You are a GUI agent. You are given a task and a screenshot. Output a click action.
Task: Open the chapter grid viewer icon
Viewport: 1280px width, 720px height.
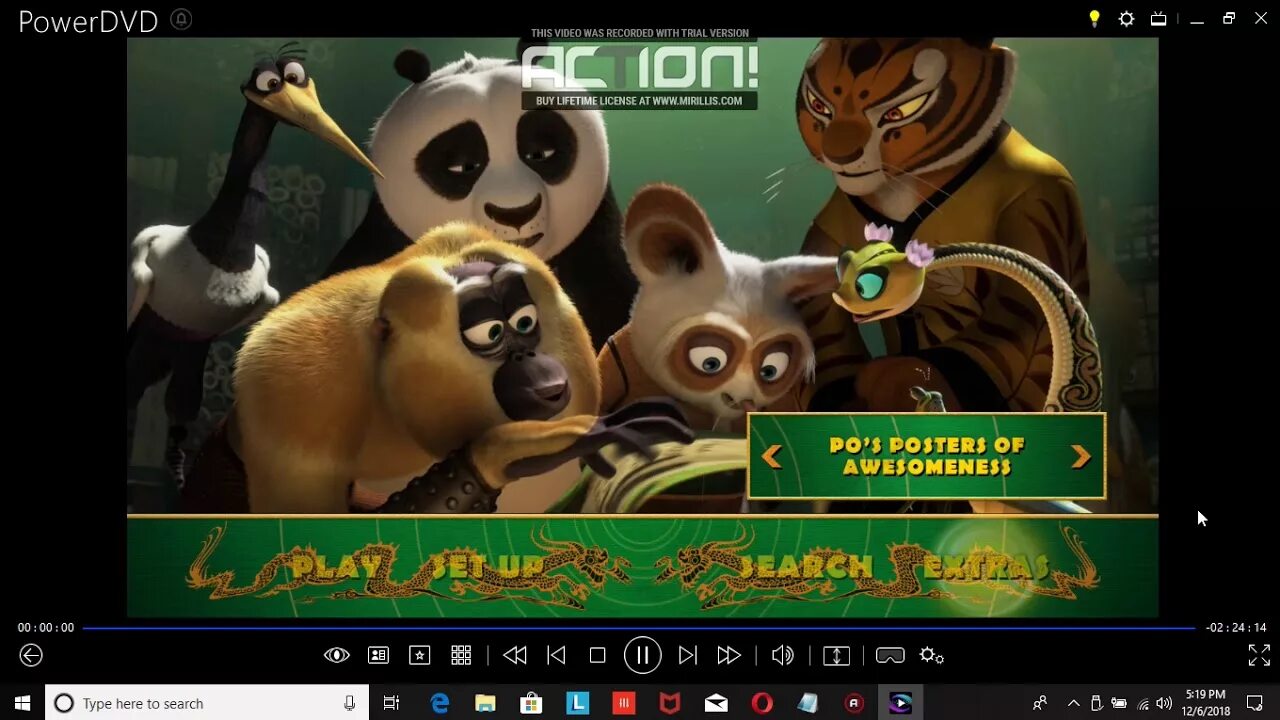click(461, 655)
